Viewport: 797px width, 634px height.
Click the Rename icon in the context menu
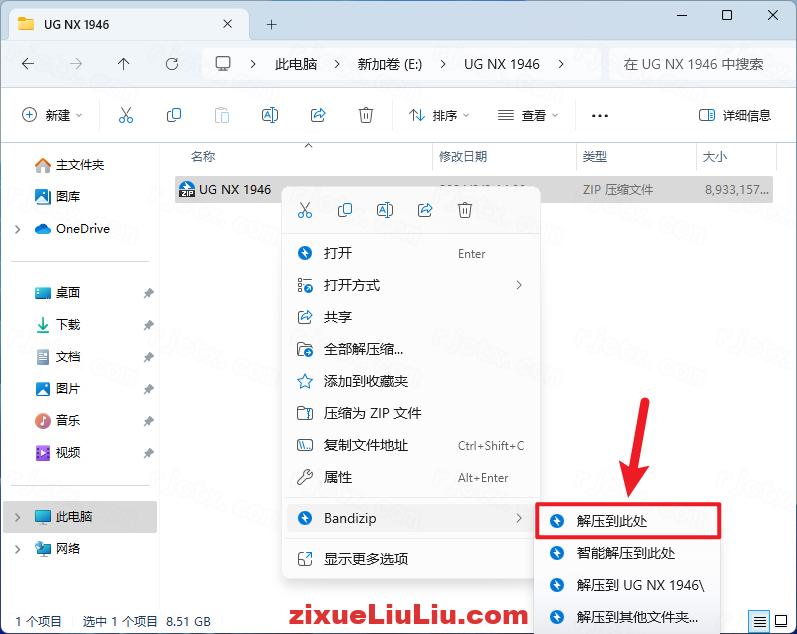point(385,210)
